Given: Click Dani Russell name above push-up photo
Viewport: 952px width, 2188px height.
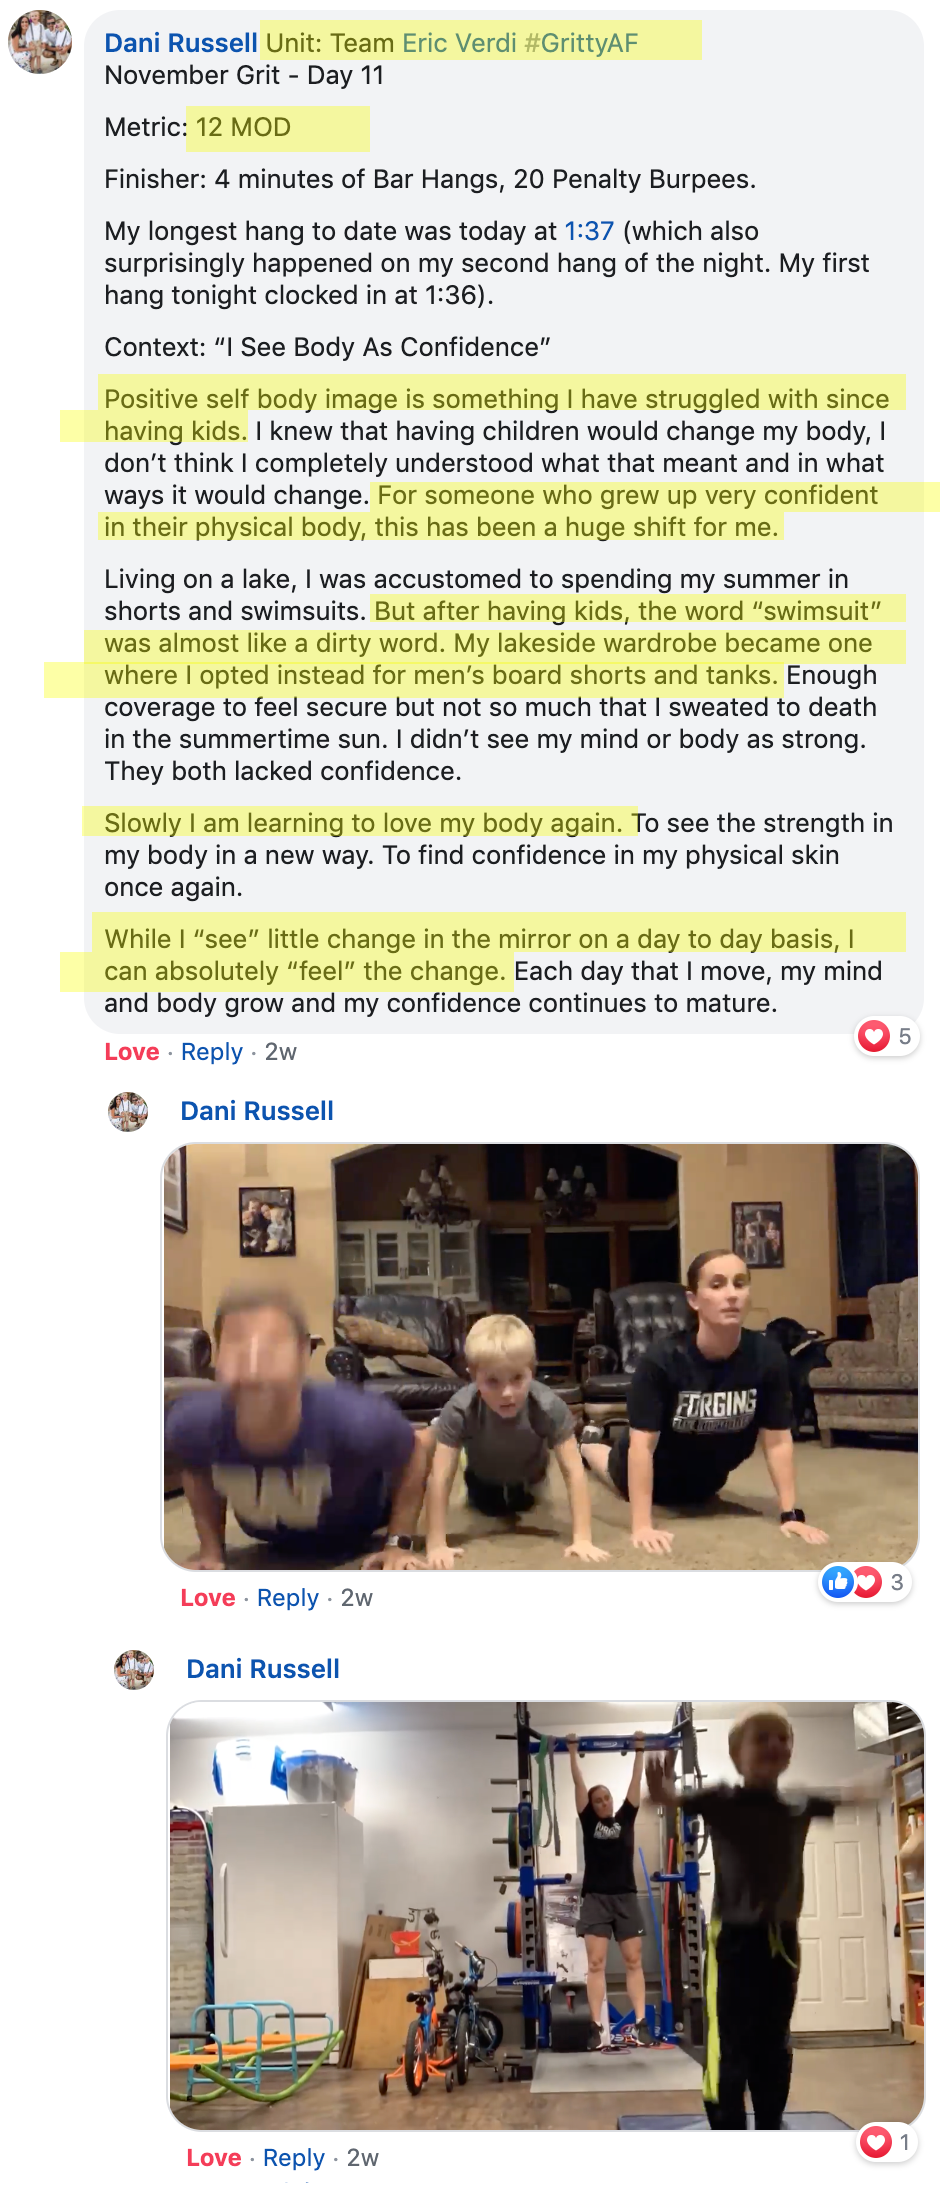Looking at the screenshot, I should click(x=257, y=1111).
